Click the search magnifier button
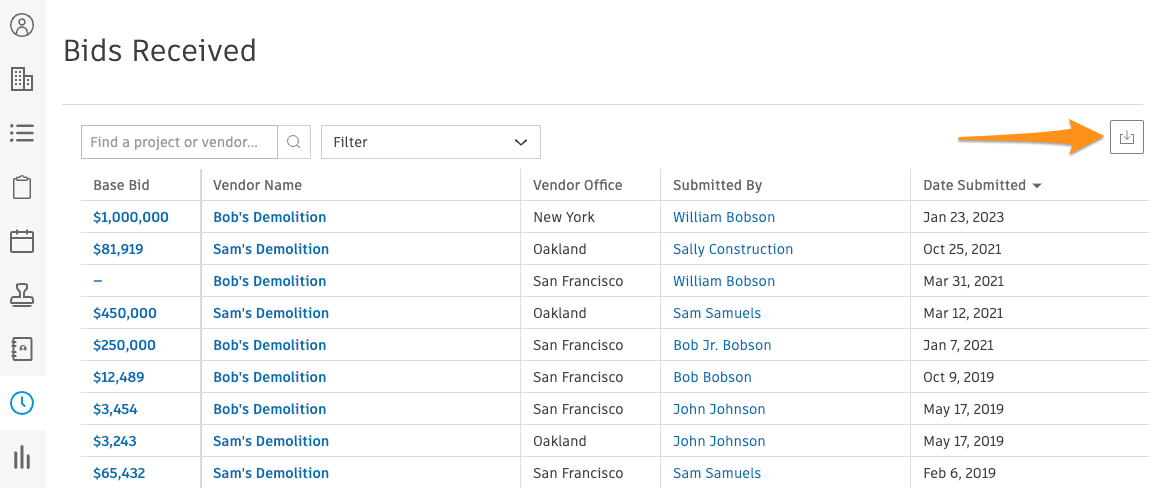Viewport: 1154px width, 488px height. click(x=294, y=142)
